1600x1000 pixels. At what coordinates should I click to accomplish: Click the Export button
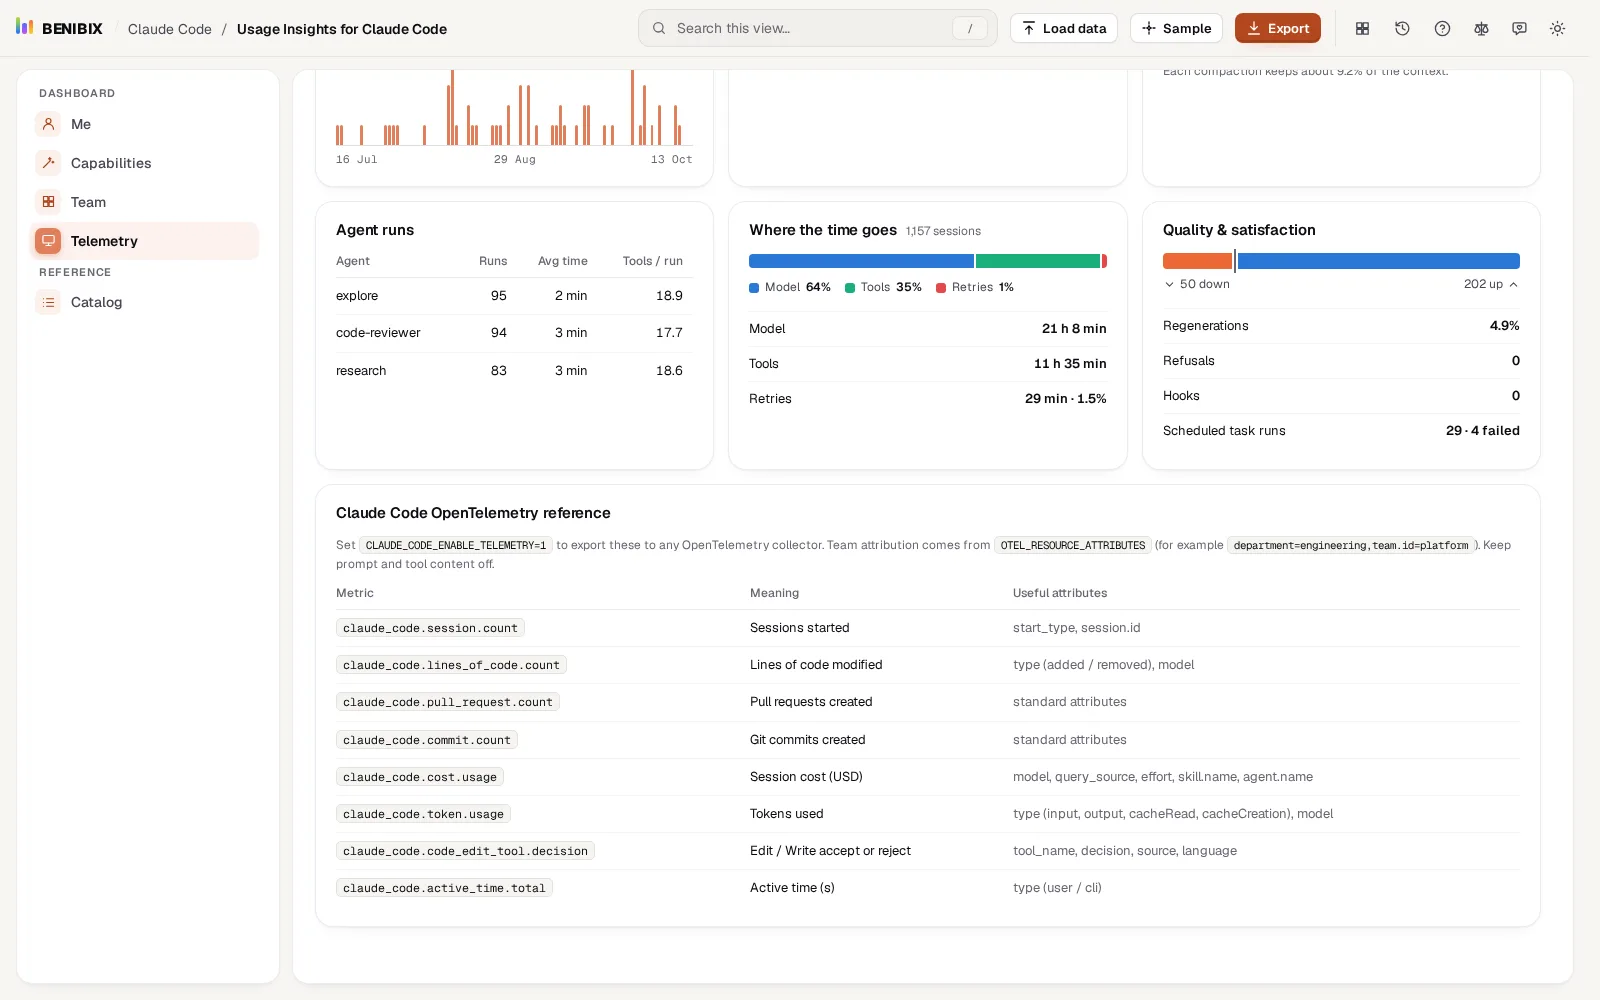pyautogui.click(x=1278, y=28)
